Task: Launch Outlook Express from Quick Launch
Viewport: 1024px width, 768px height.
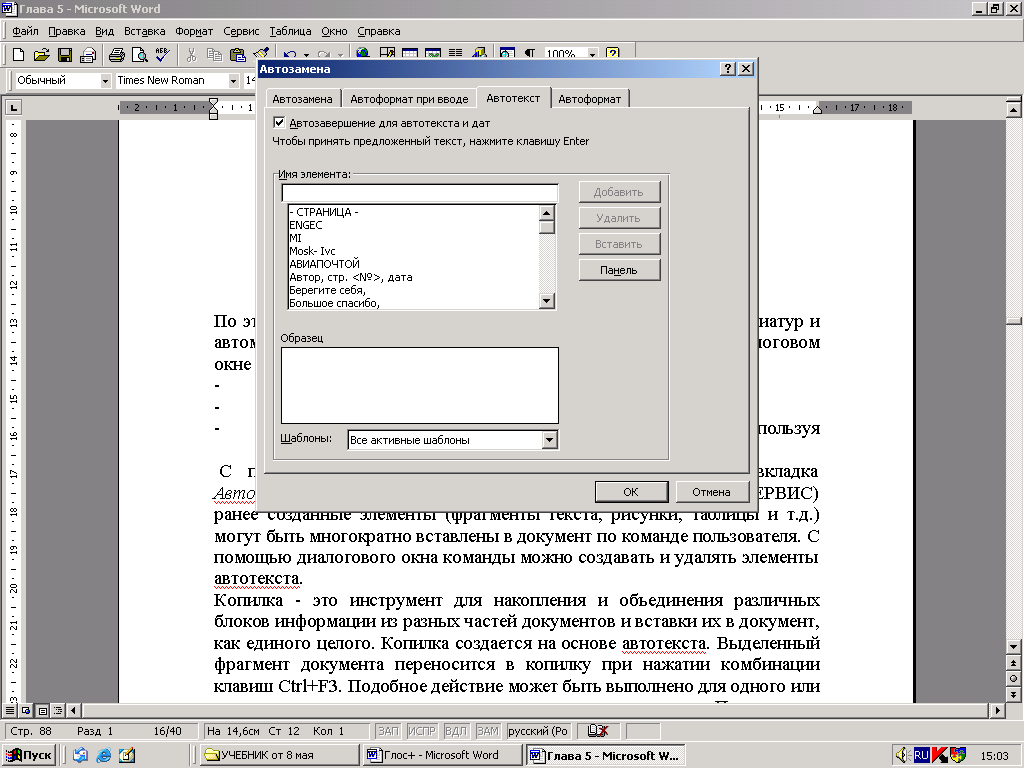Action: (80, 755)
